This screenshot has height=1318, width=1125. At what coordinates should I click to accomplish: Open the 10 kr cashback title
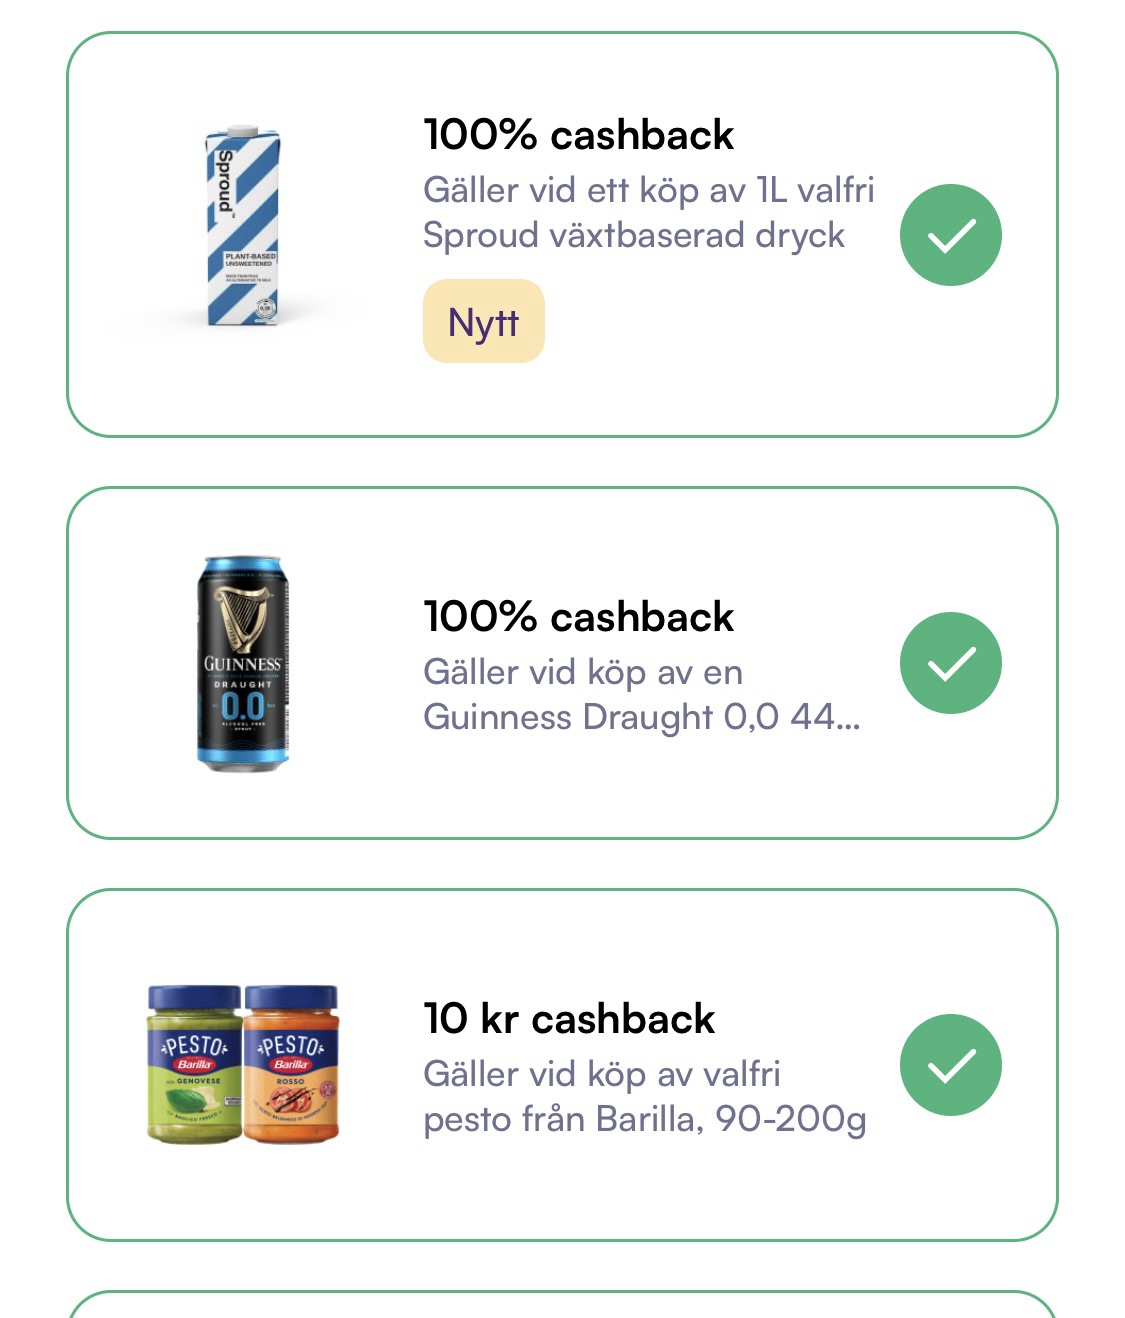tap(569, 1019)
